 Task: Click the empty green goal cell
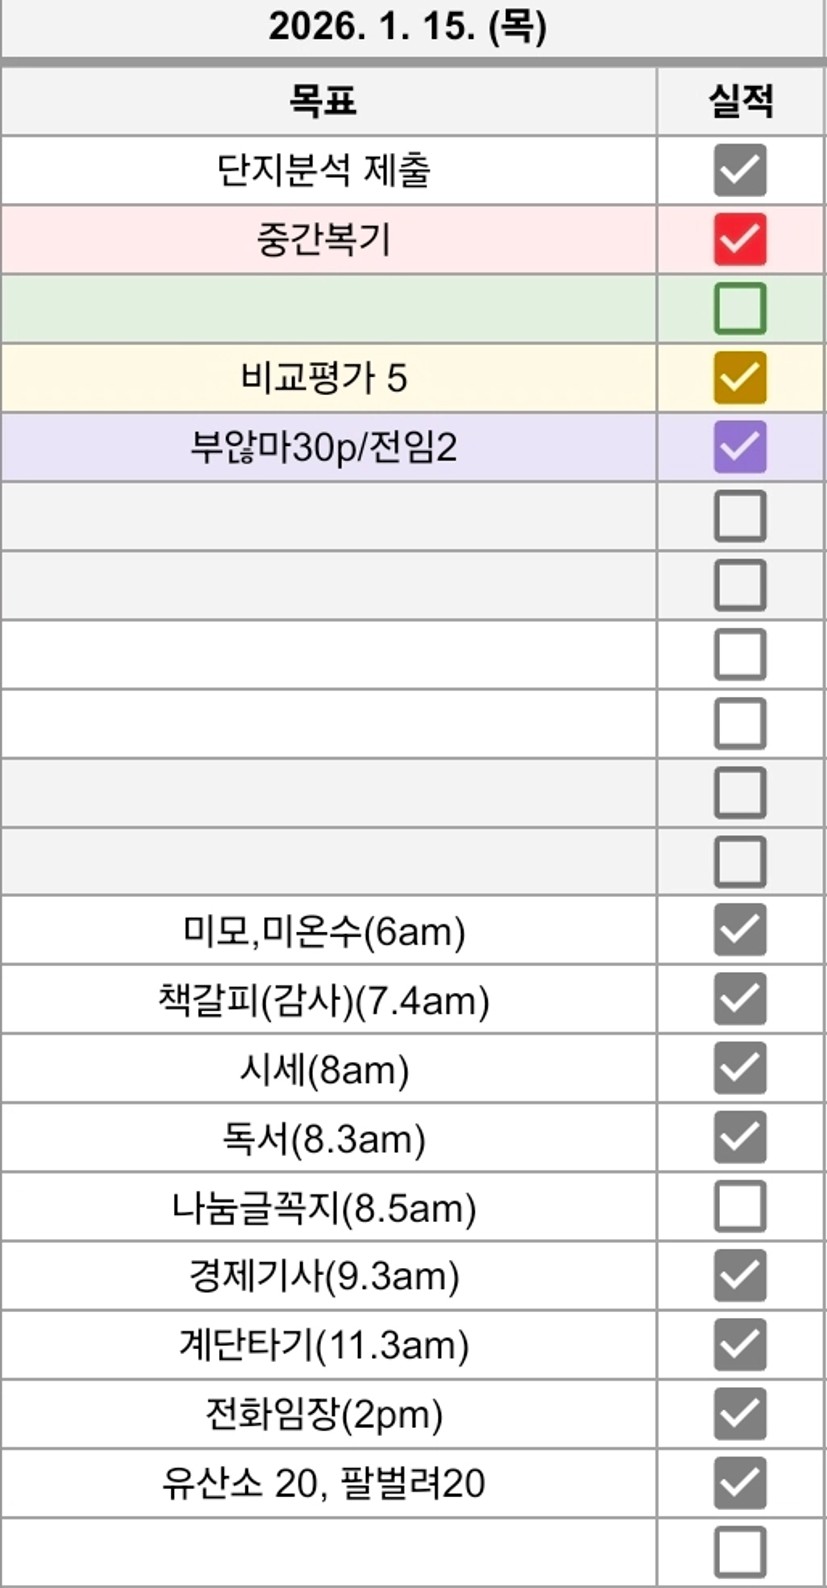point(323,309)
